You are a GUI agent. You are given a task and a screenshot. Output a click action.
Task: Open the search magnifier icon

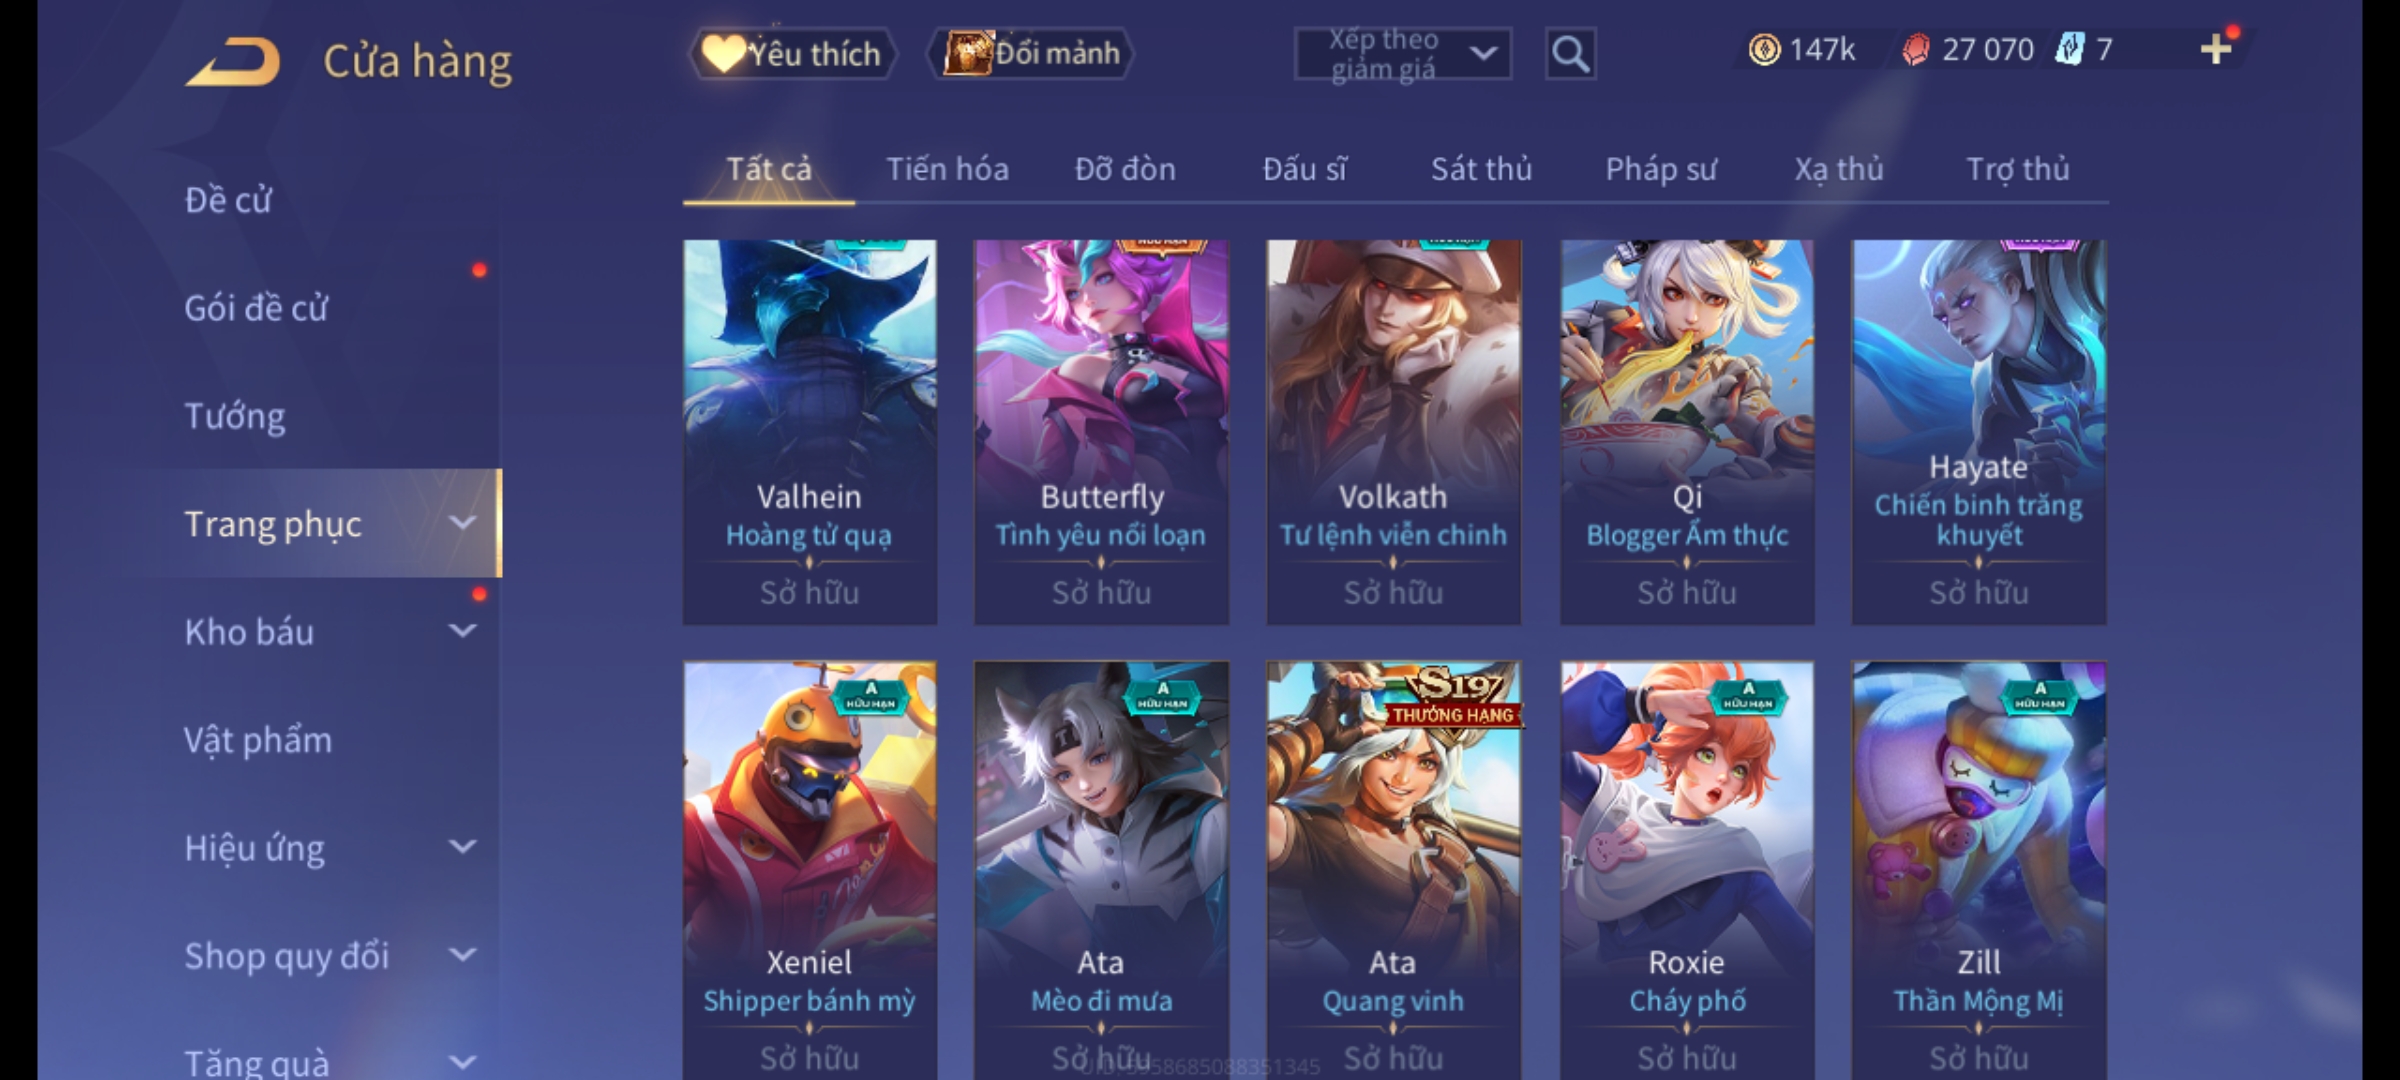pos(1570,54)
